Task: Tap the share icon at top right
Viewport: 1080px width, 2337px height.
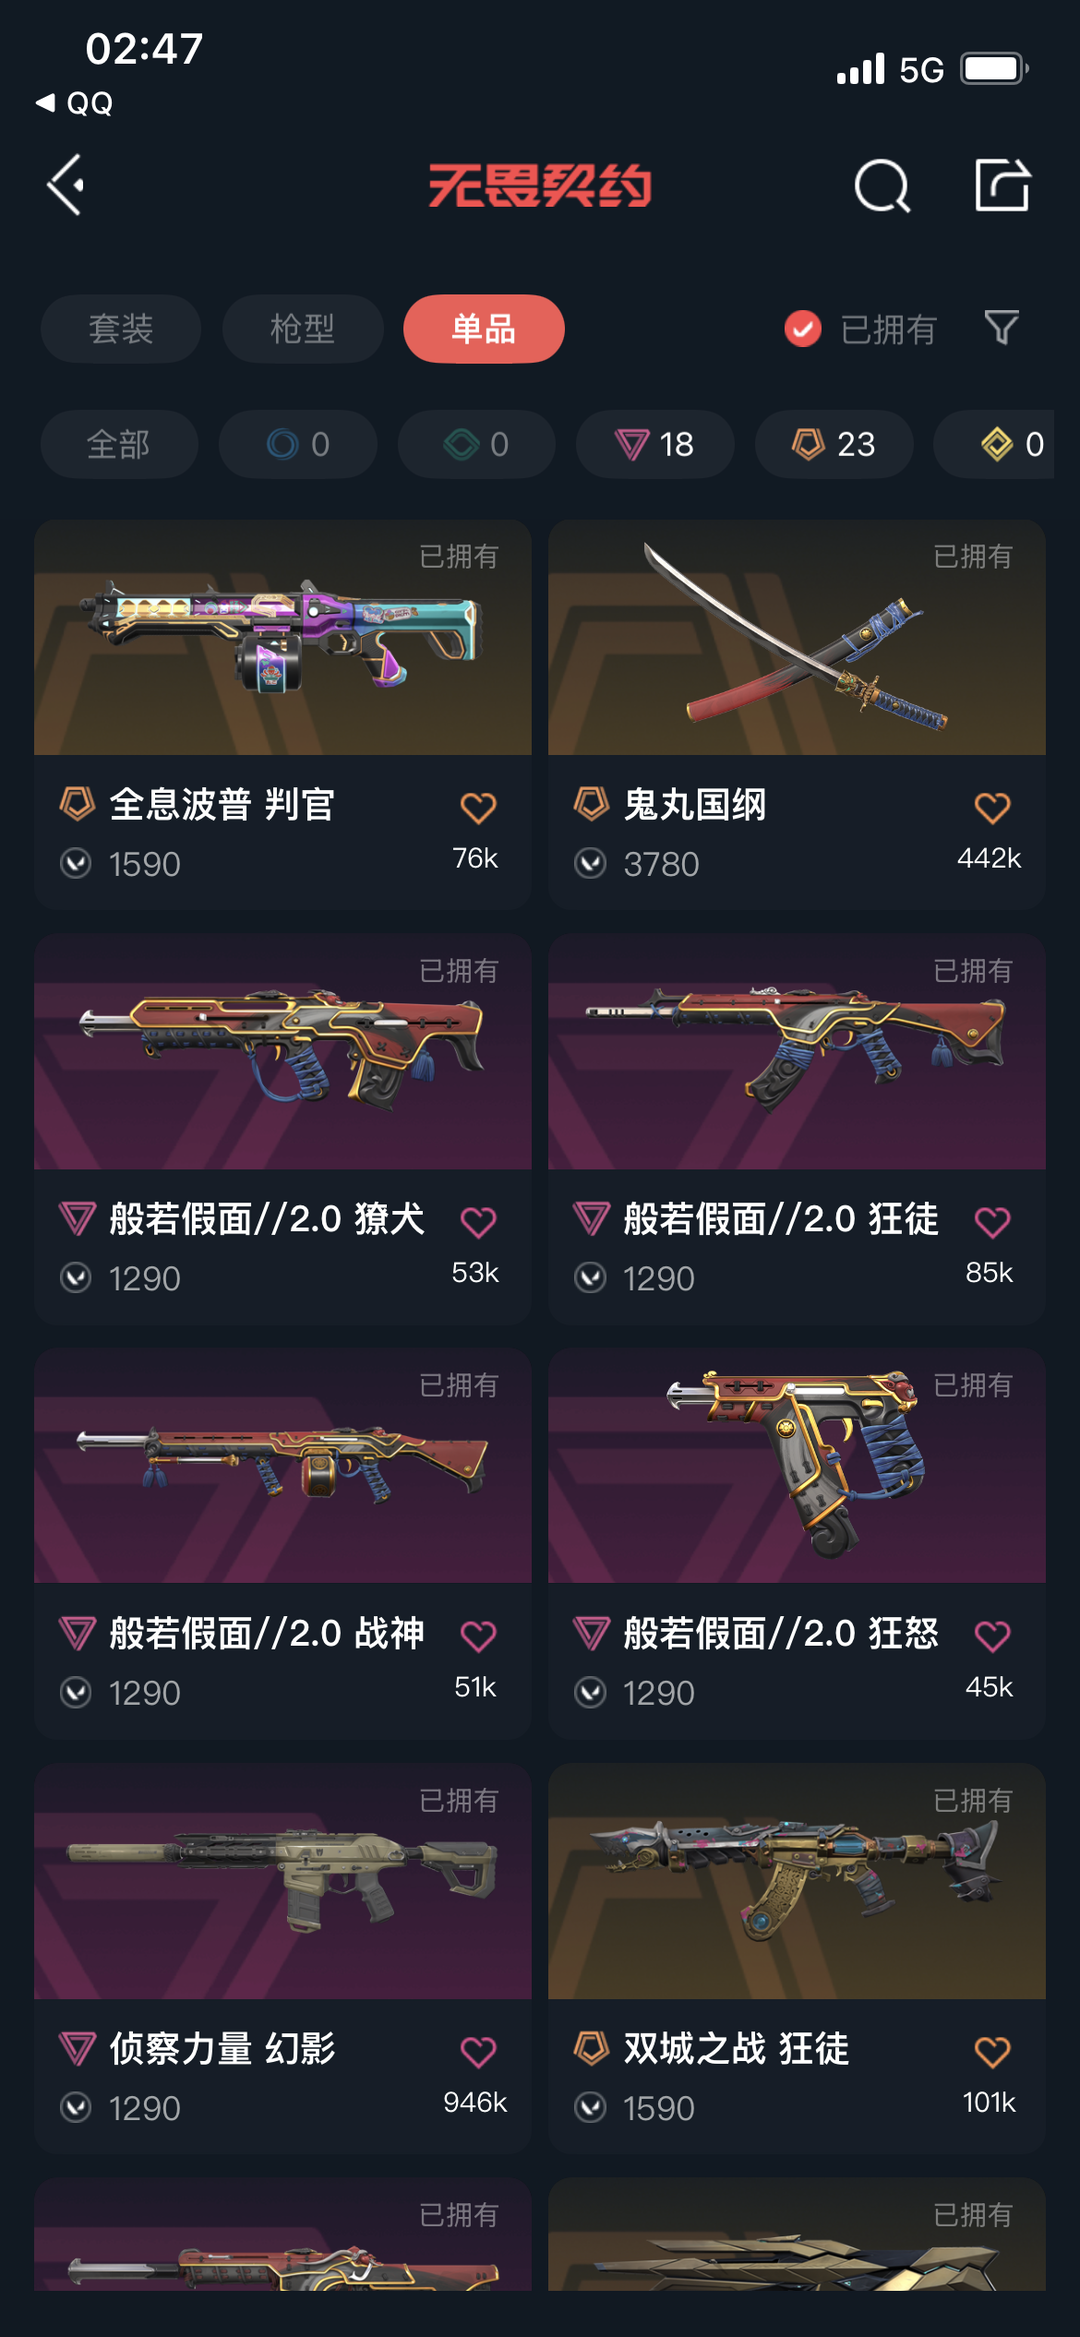Action: 1002,185
